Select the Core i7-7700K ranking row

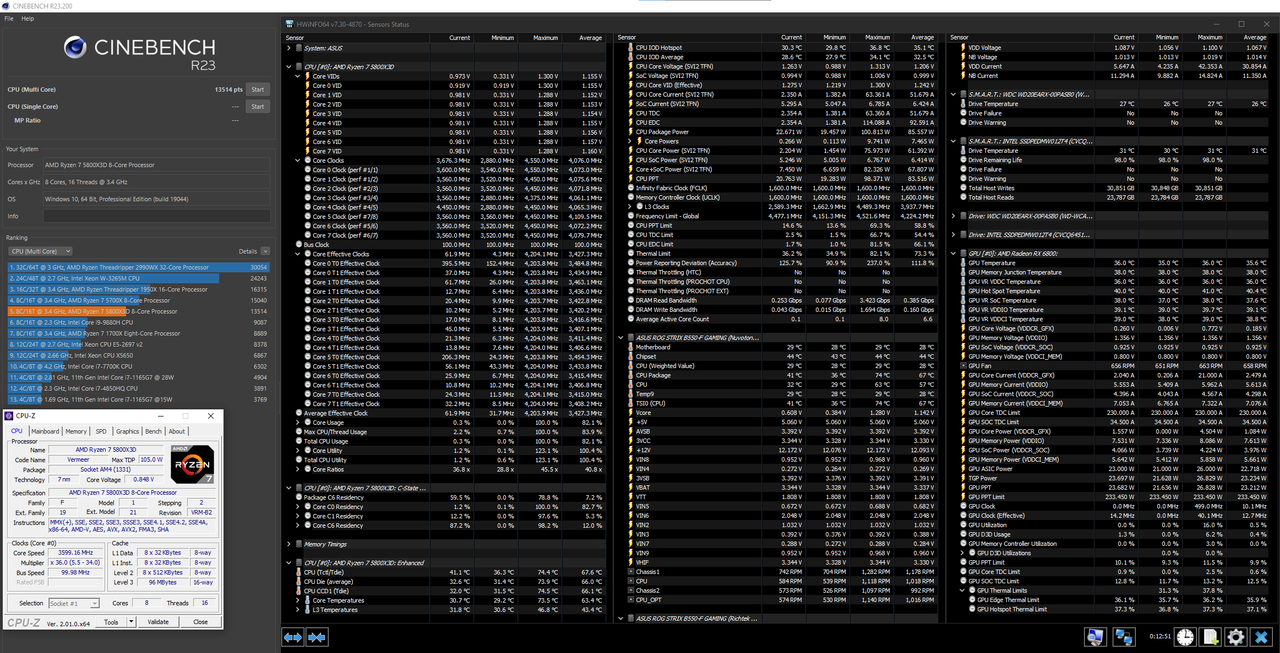click(x=137, y=366)
